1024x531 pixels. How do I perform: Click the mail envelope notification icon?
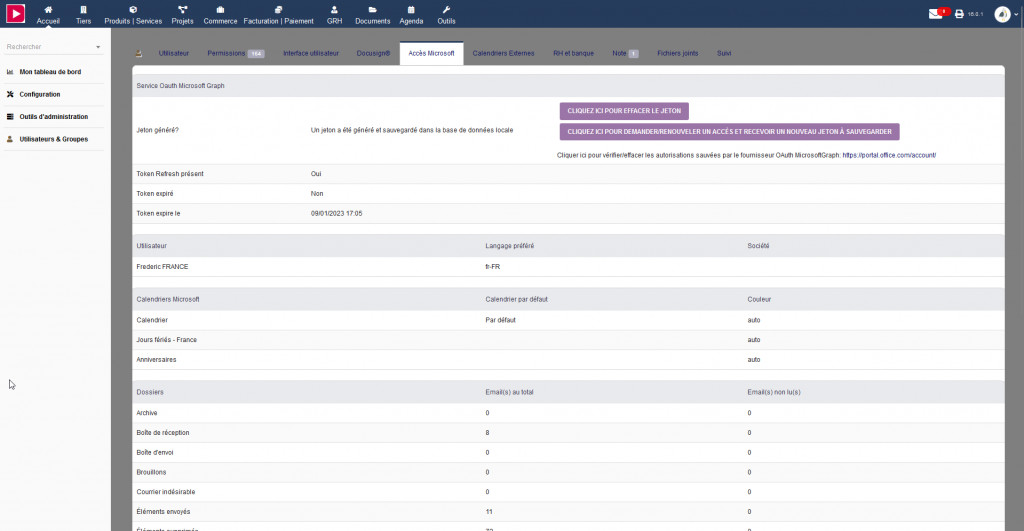[x=936, y=14]
